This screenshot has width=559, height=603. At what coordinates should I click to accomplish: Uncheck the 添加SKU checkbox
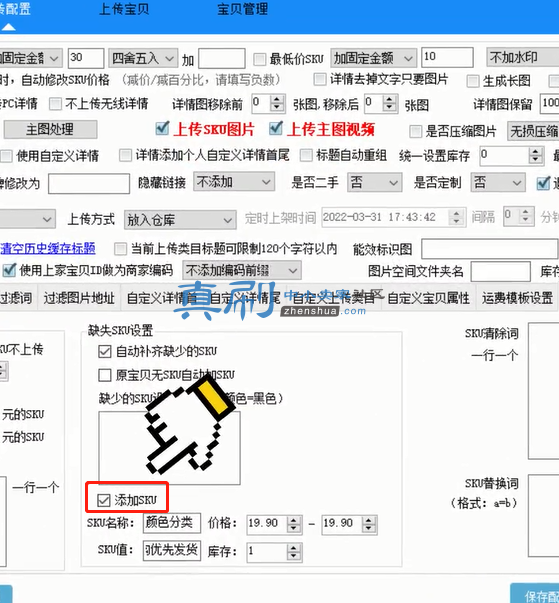coord(103,500)
